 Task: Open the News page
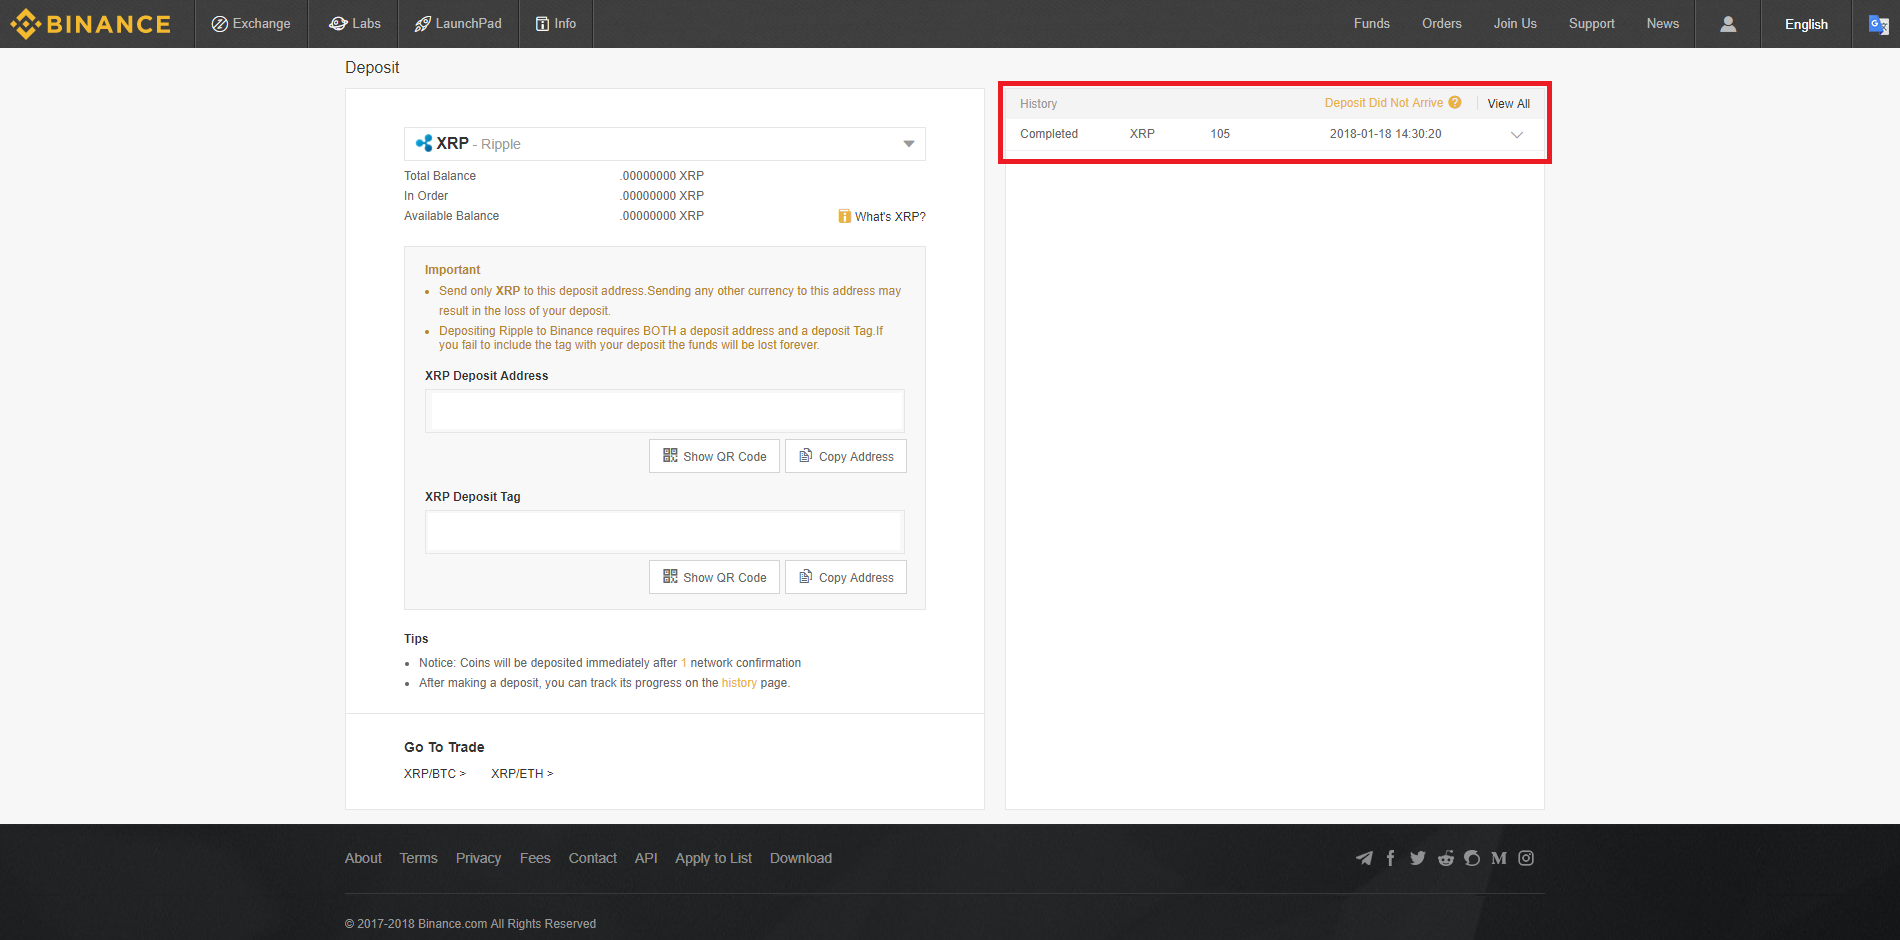[x=1663, y=24]
